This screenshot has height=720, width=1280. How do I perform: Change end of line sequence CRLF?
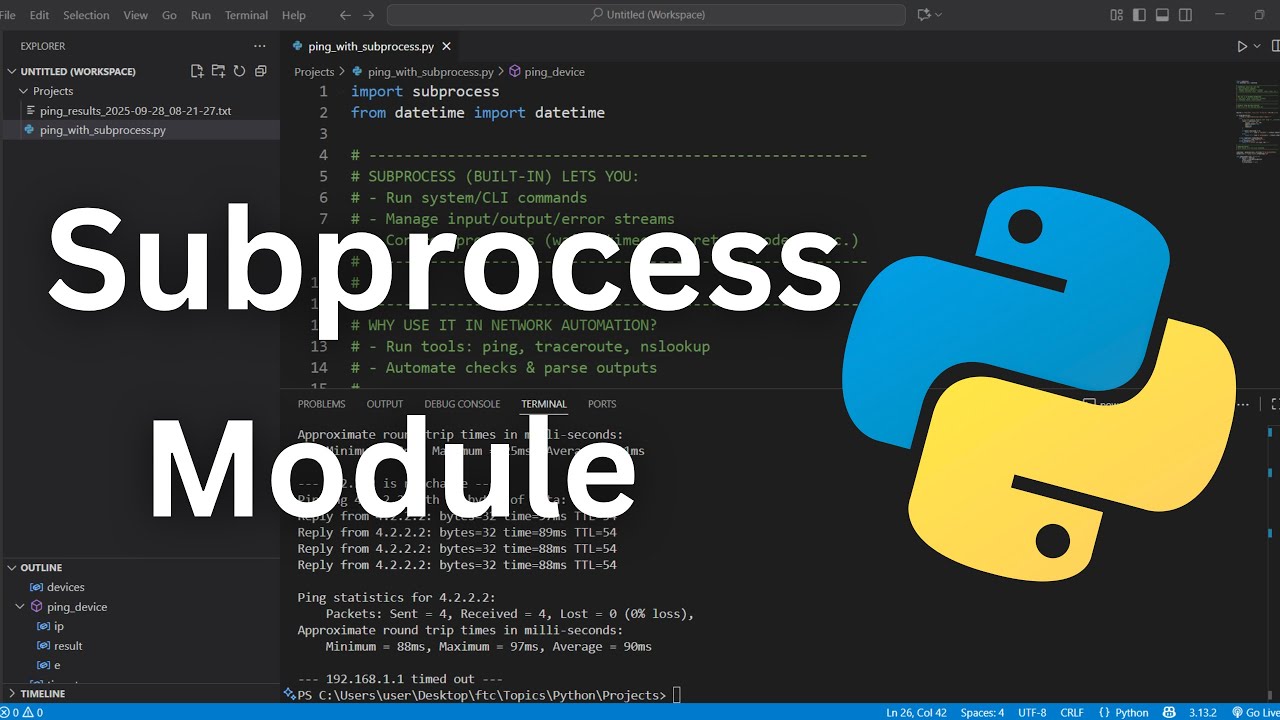(x=1072, y=712)
